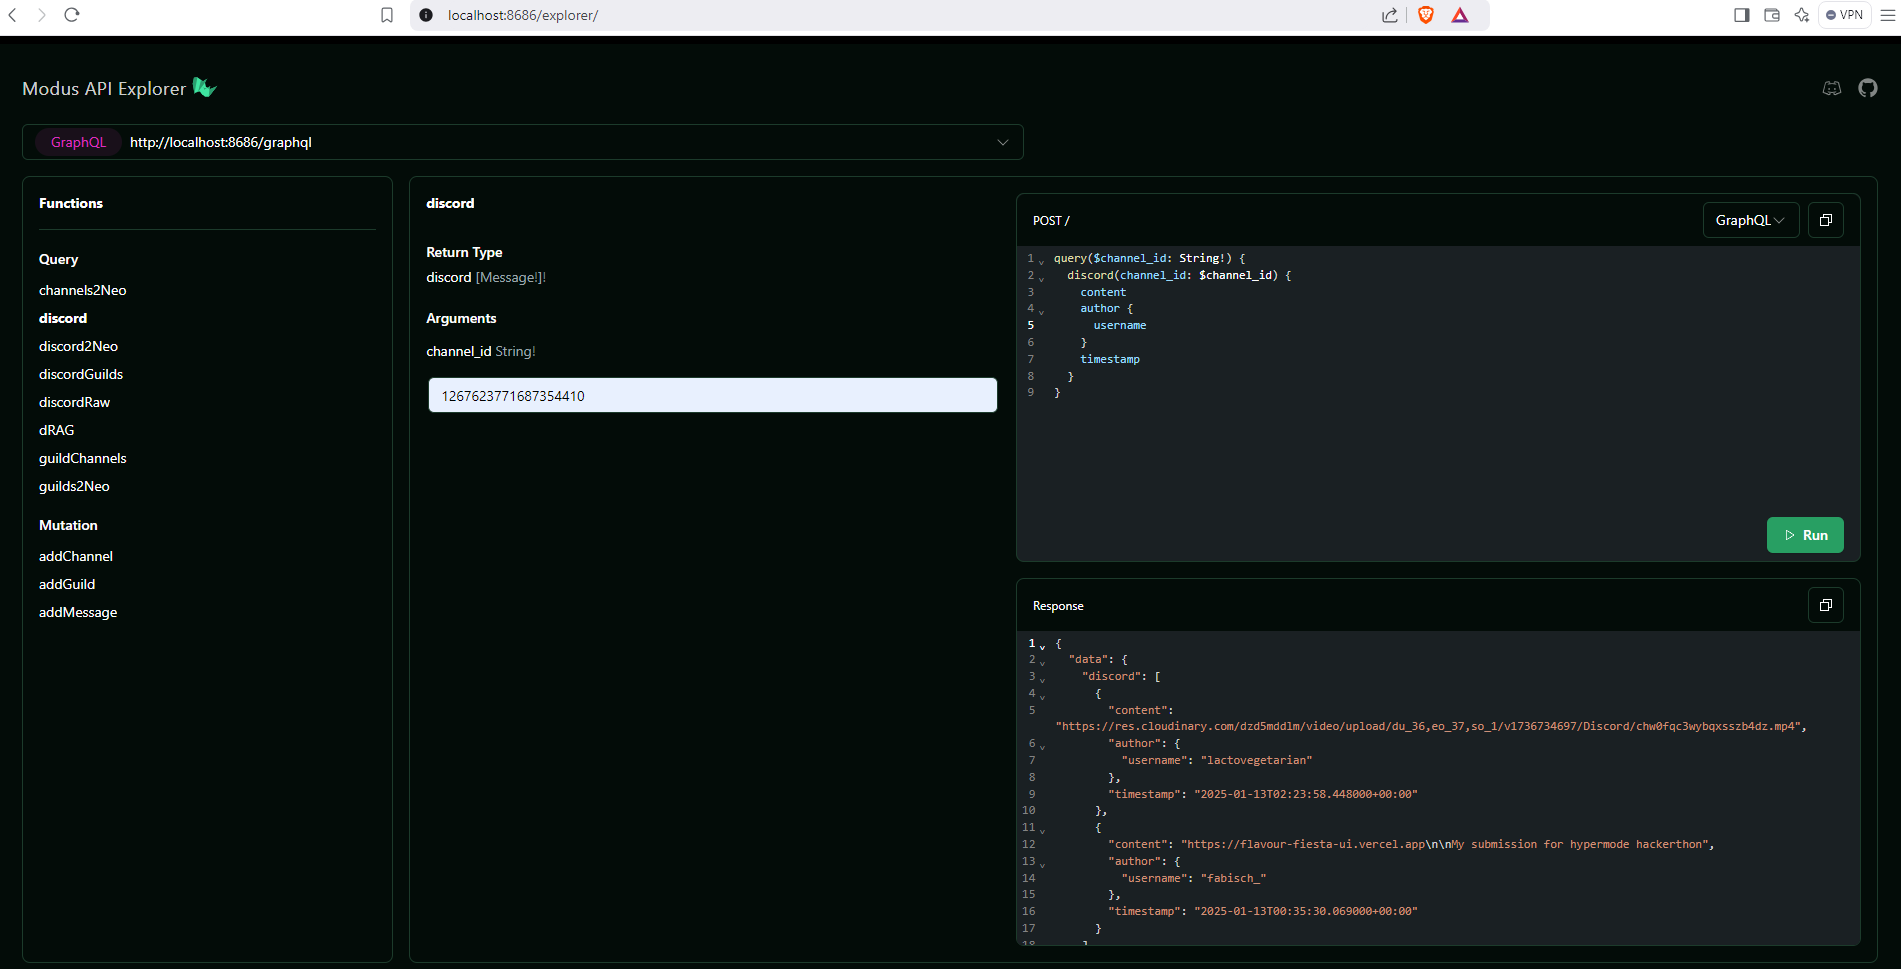Screen dimensions: 1901x969
Task: Open the browser hamburger menu
Action: 1888,15
